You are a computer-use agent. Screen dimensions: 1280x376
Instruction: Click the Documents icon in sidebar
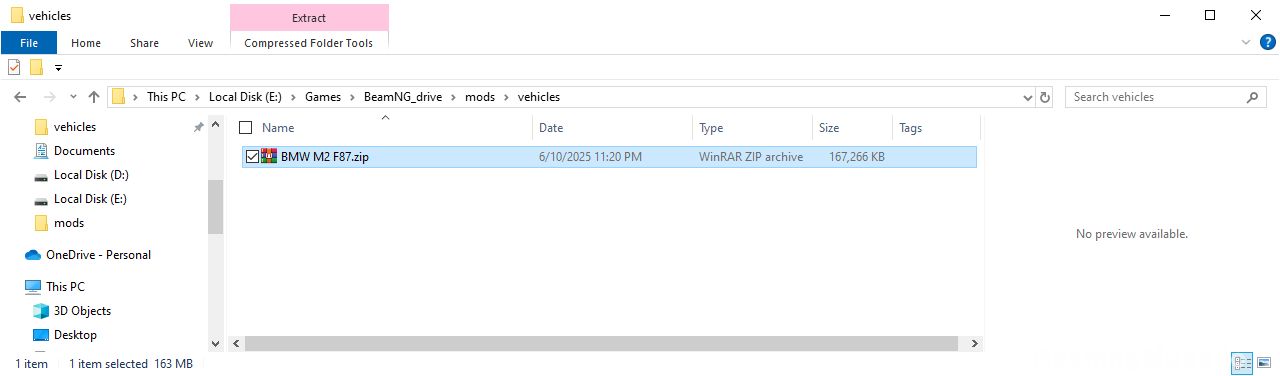(41, 151)
